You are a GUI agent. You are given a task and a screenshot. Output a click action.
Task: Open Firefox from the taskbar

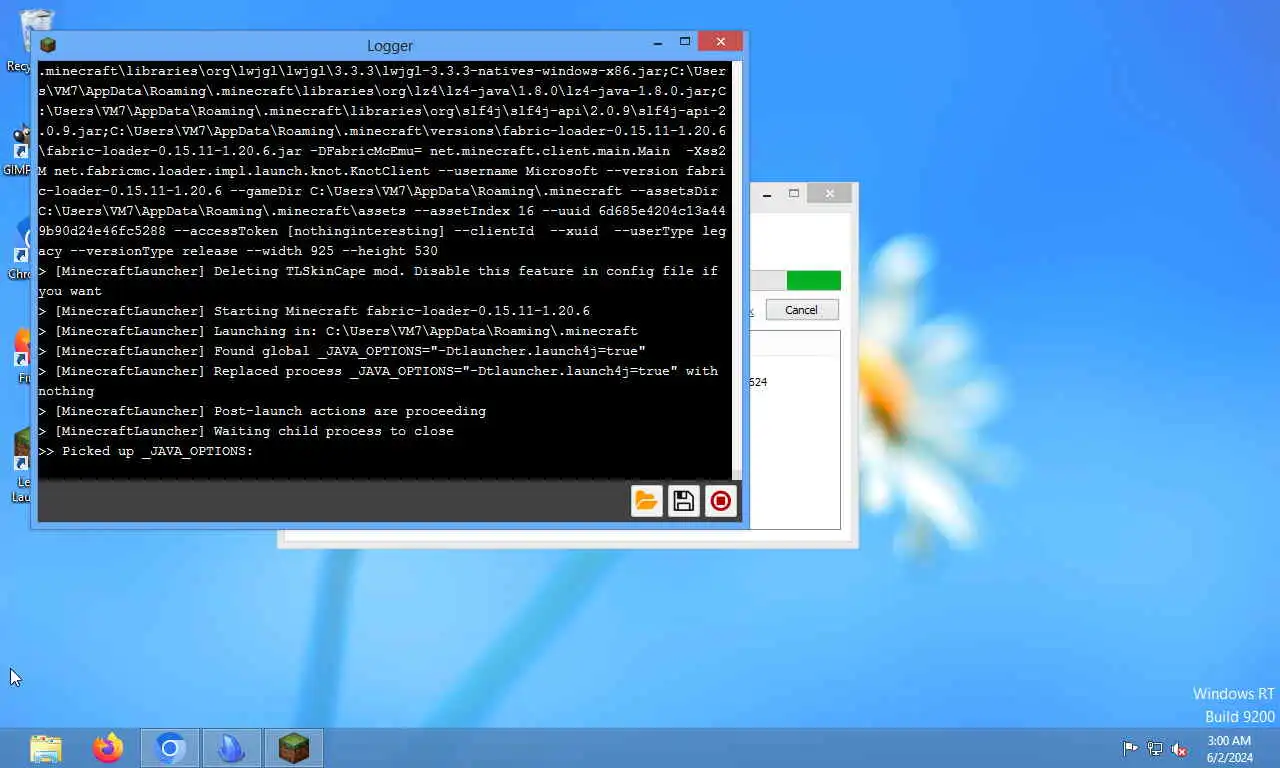tap(108, 748)
